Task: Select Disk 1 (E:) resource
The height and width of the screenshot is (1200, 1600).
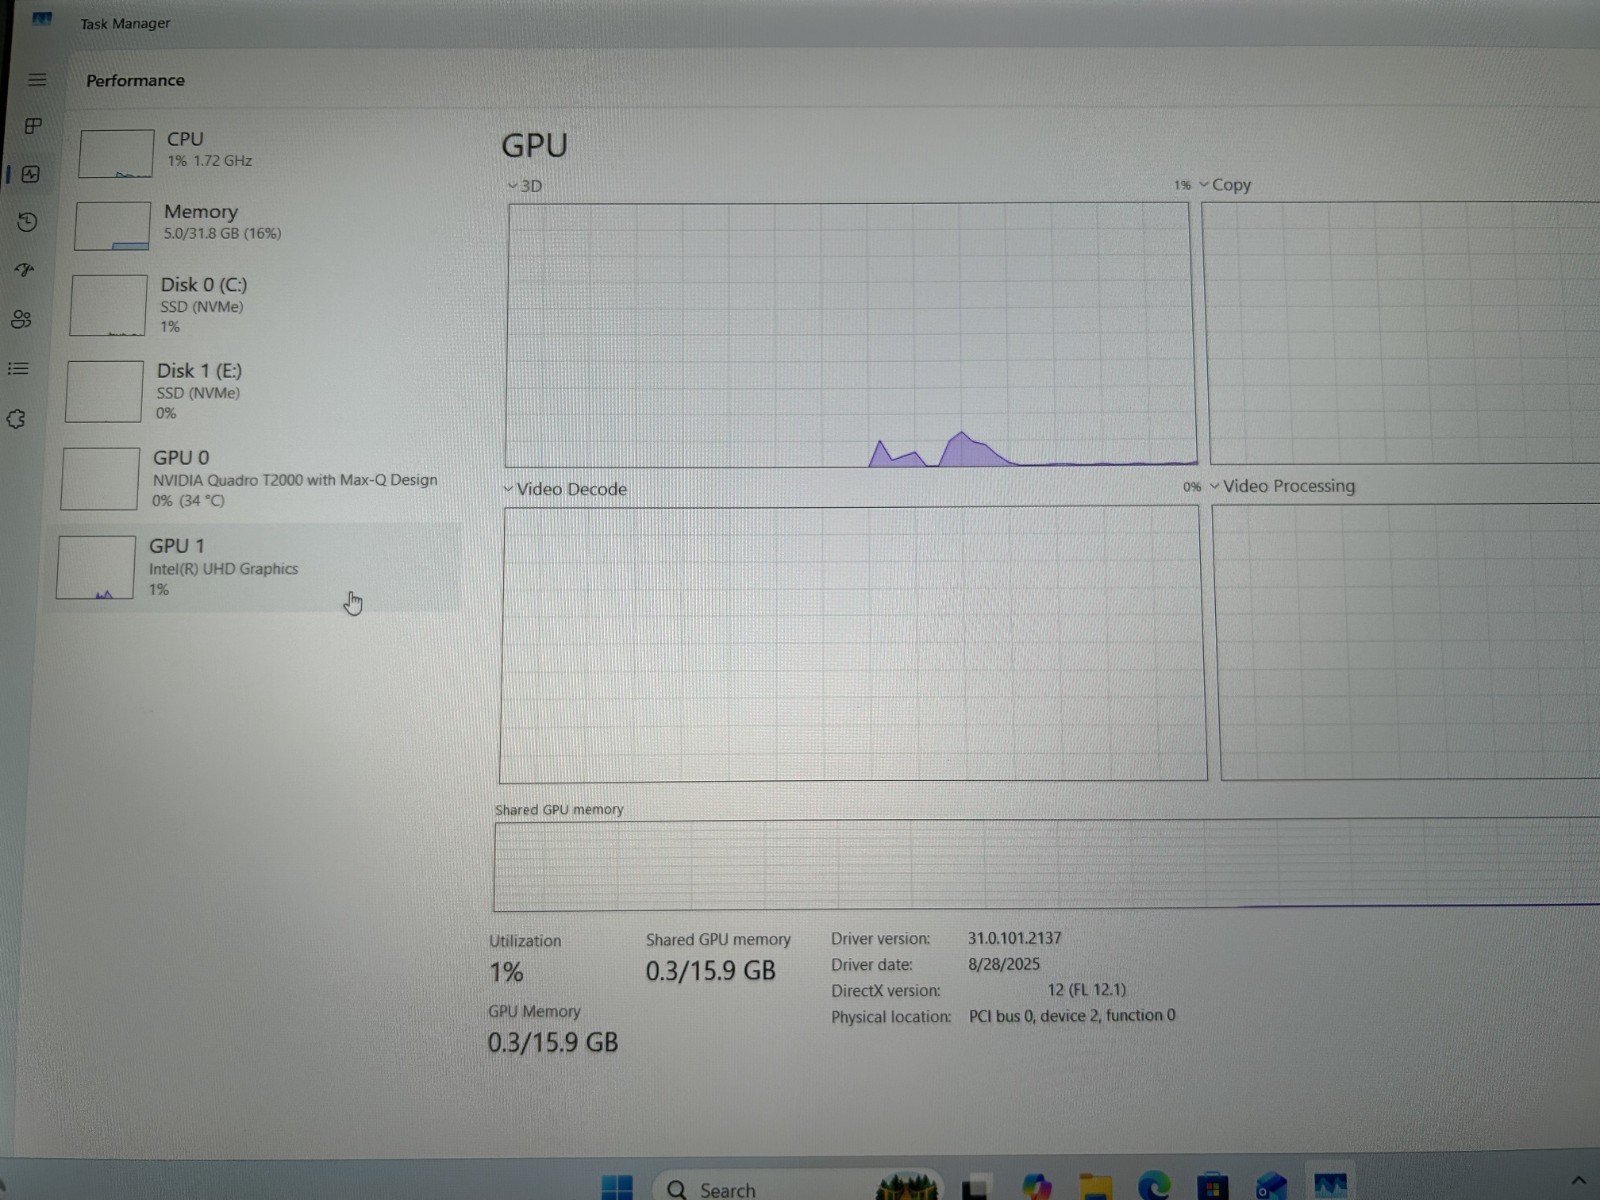Action: pyautogui.click(x=259, y=390)
